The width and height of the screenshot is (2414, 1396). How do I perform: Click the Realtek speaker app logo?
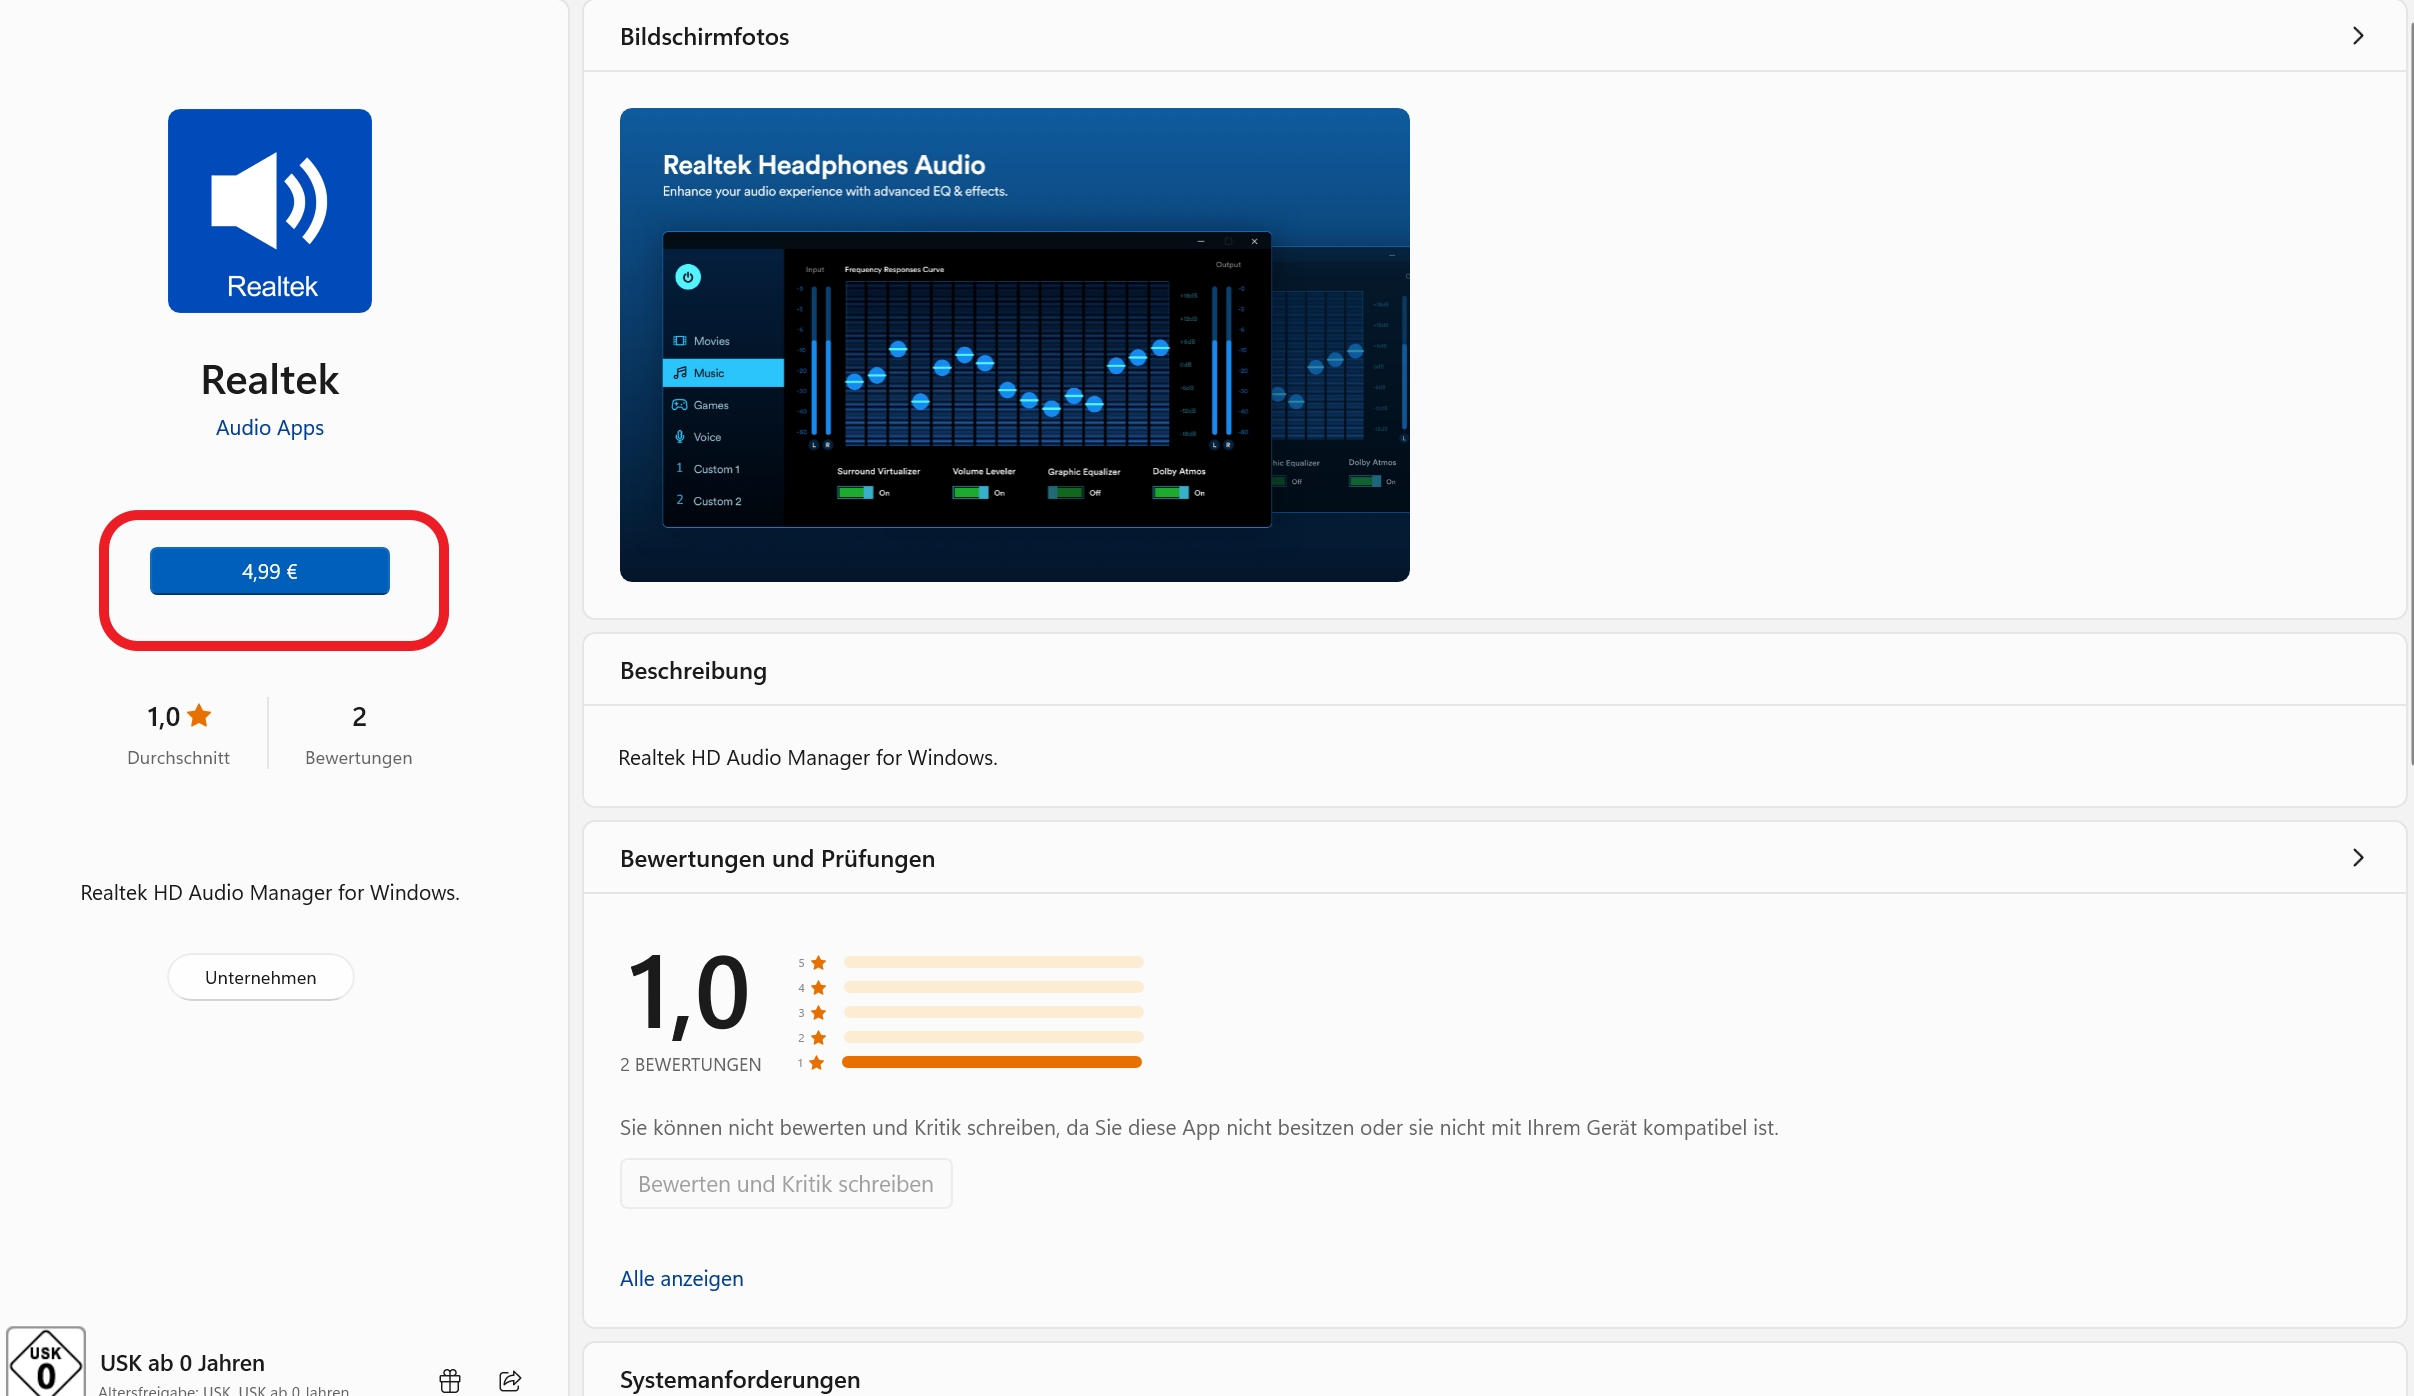pos(270,211)
